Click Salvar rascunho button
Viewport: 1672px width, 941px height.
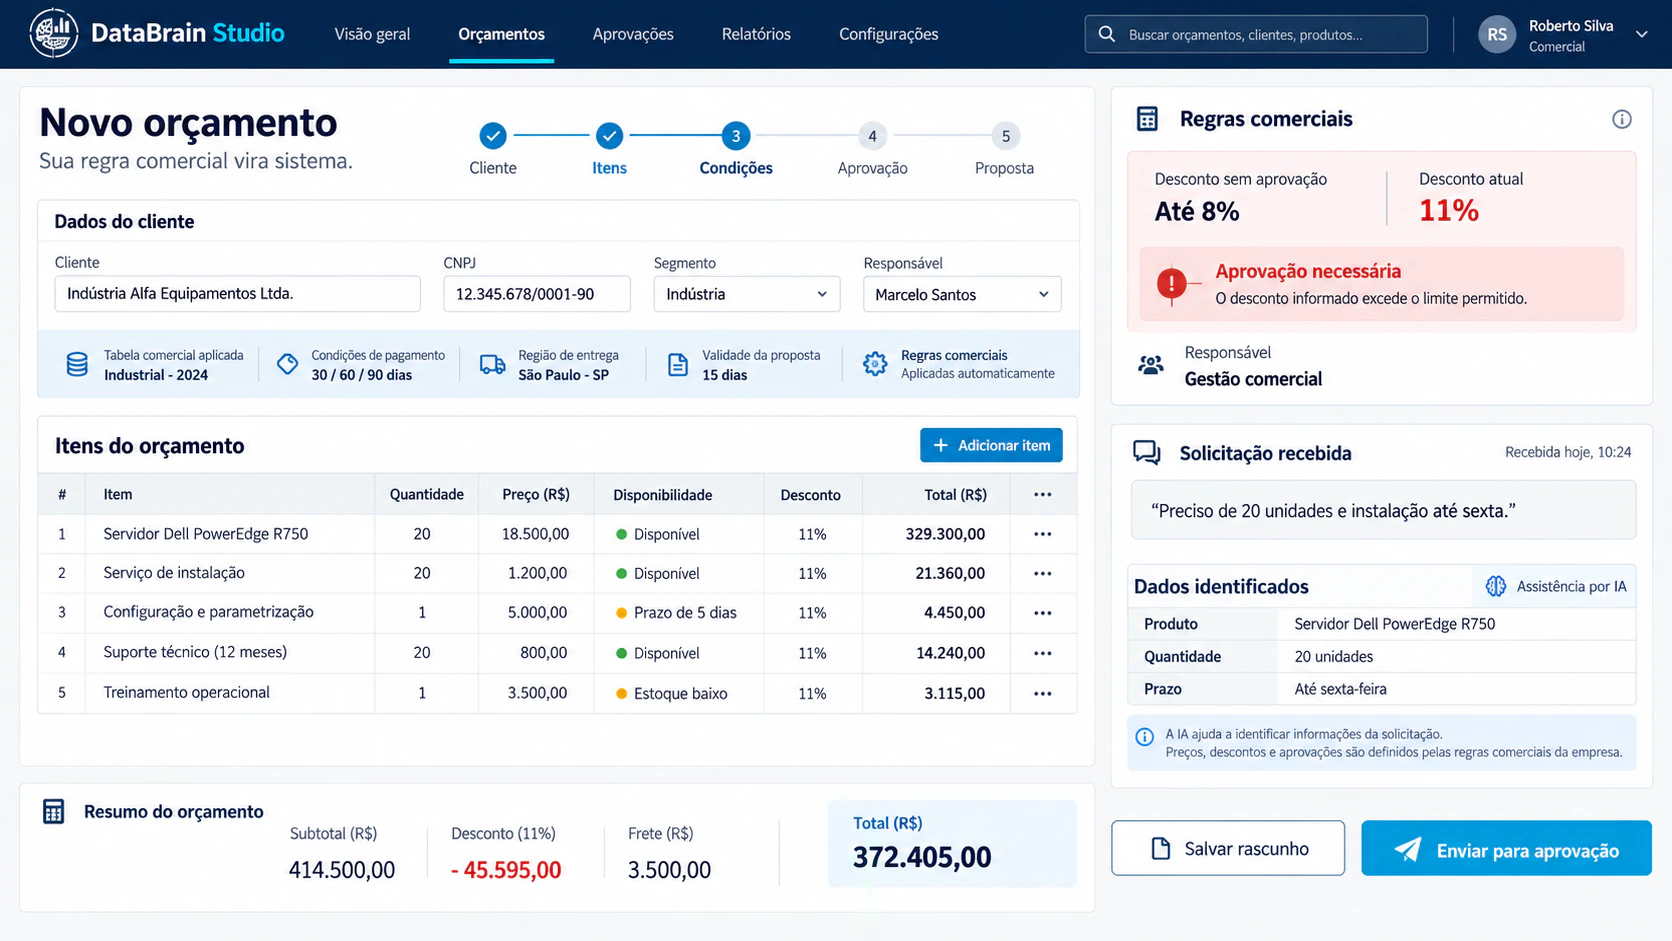(x=1228, y=848)
